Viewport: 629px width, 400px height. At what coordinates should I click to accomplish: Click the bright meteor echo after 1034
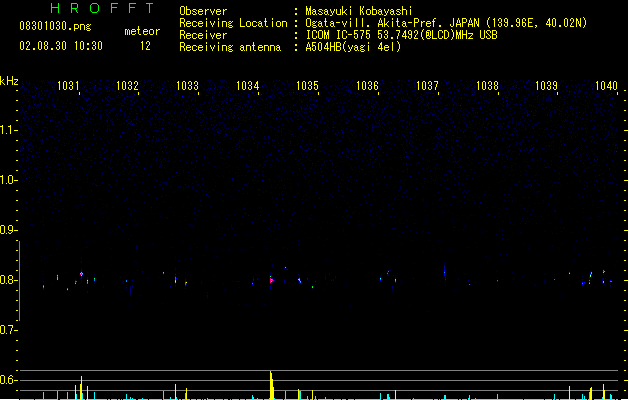coord(272,280)
